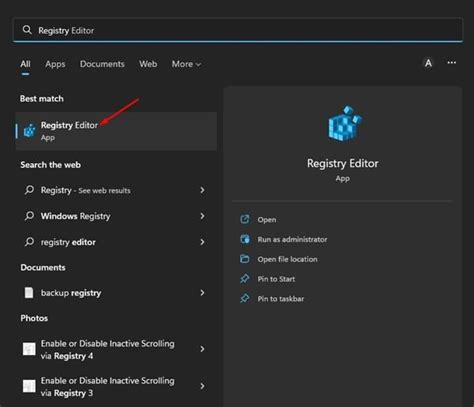The width and height of the screenshot is (474, 407).
Task: Click the Pin to Start pin icon
Action: (245, 278)
